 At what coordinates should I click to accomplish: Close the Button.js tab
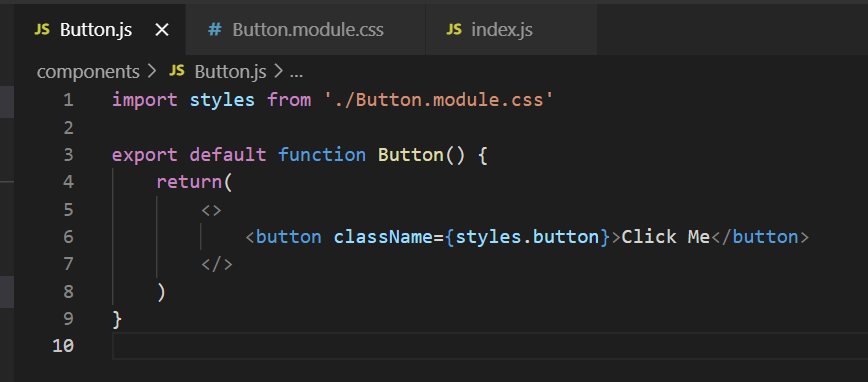coord(162,30)
